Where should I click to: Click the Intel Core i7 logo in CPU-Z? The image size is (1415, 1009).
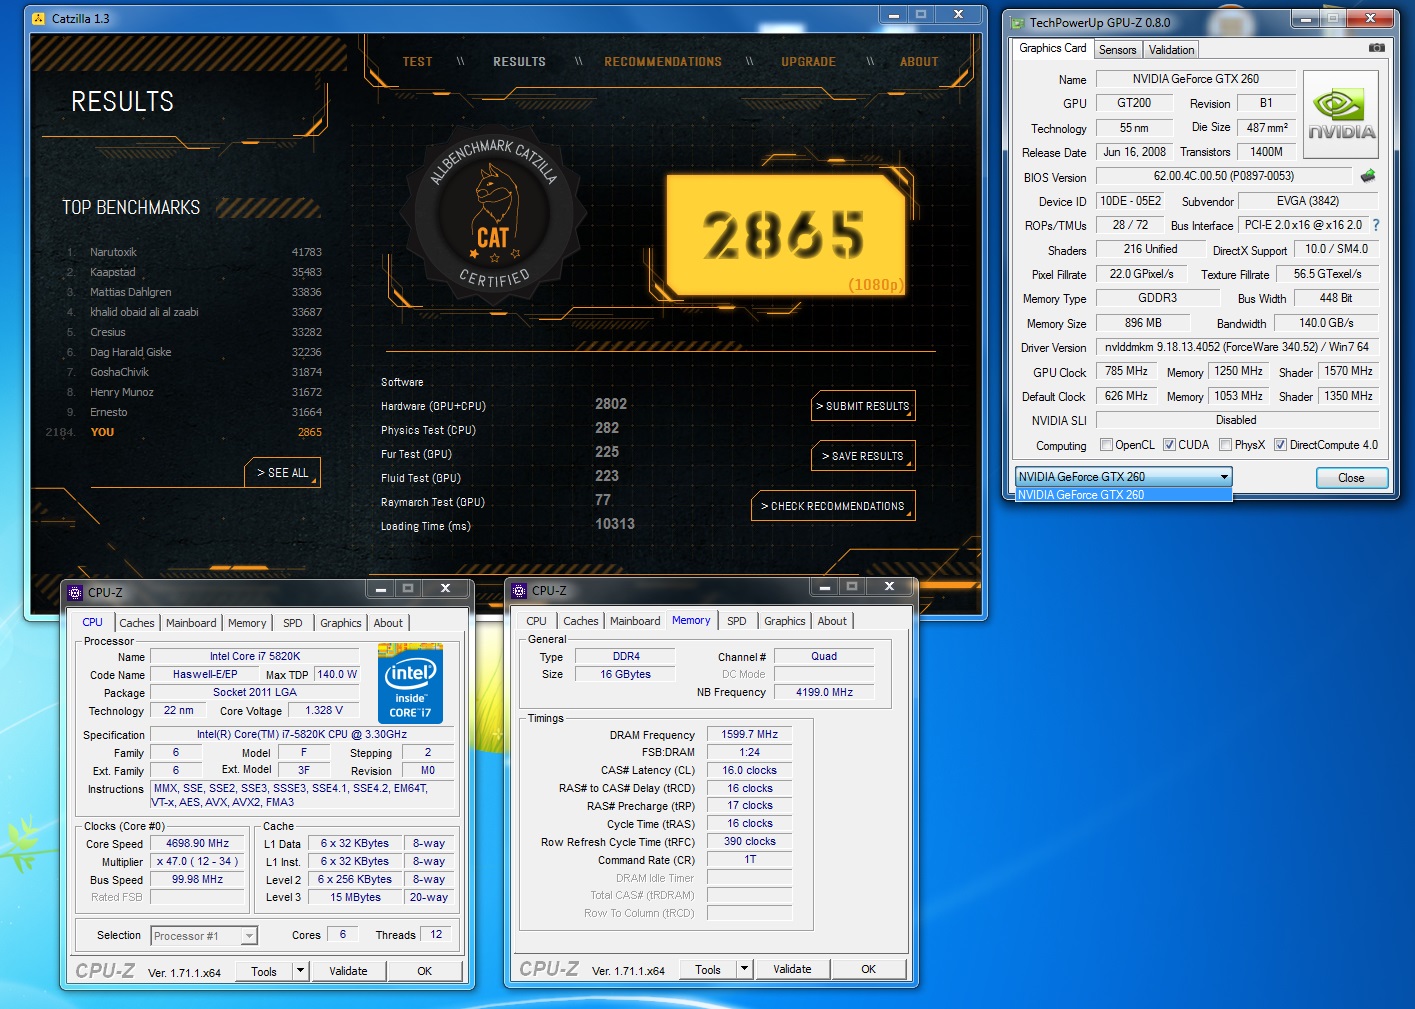pyautogui.click(x=410, y=683)
